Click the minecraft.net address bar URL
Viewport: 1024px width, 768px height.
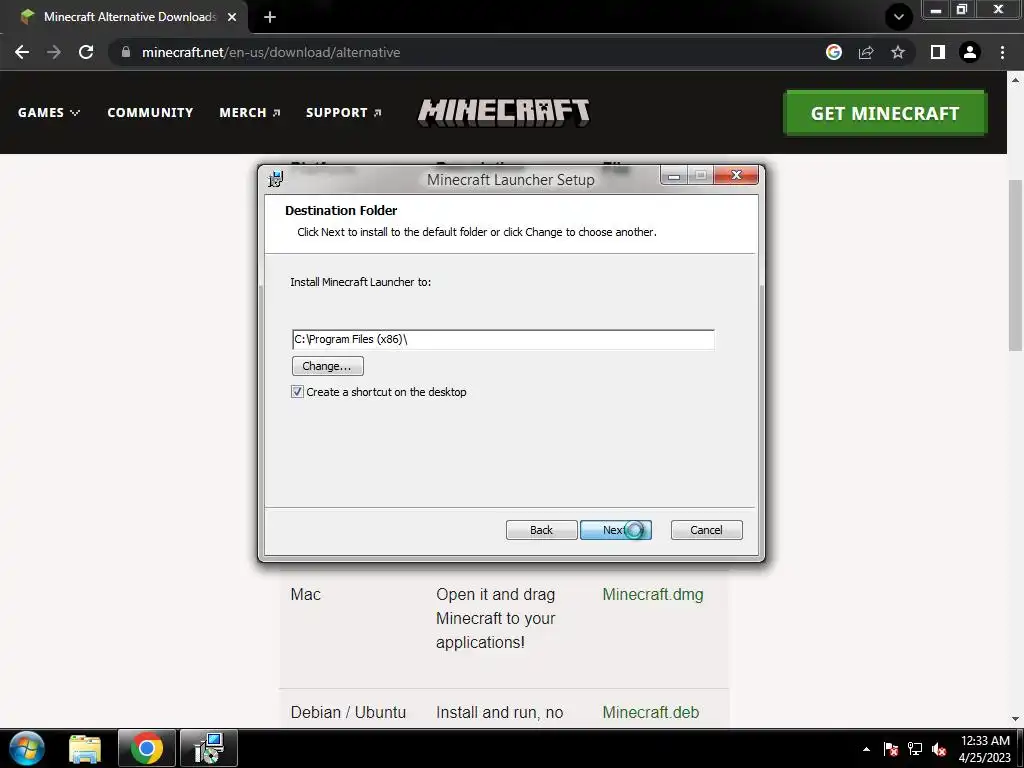tap(270, 52)
